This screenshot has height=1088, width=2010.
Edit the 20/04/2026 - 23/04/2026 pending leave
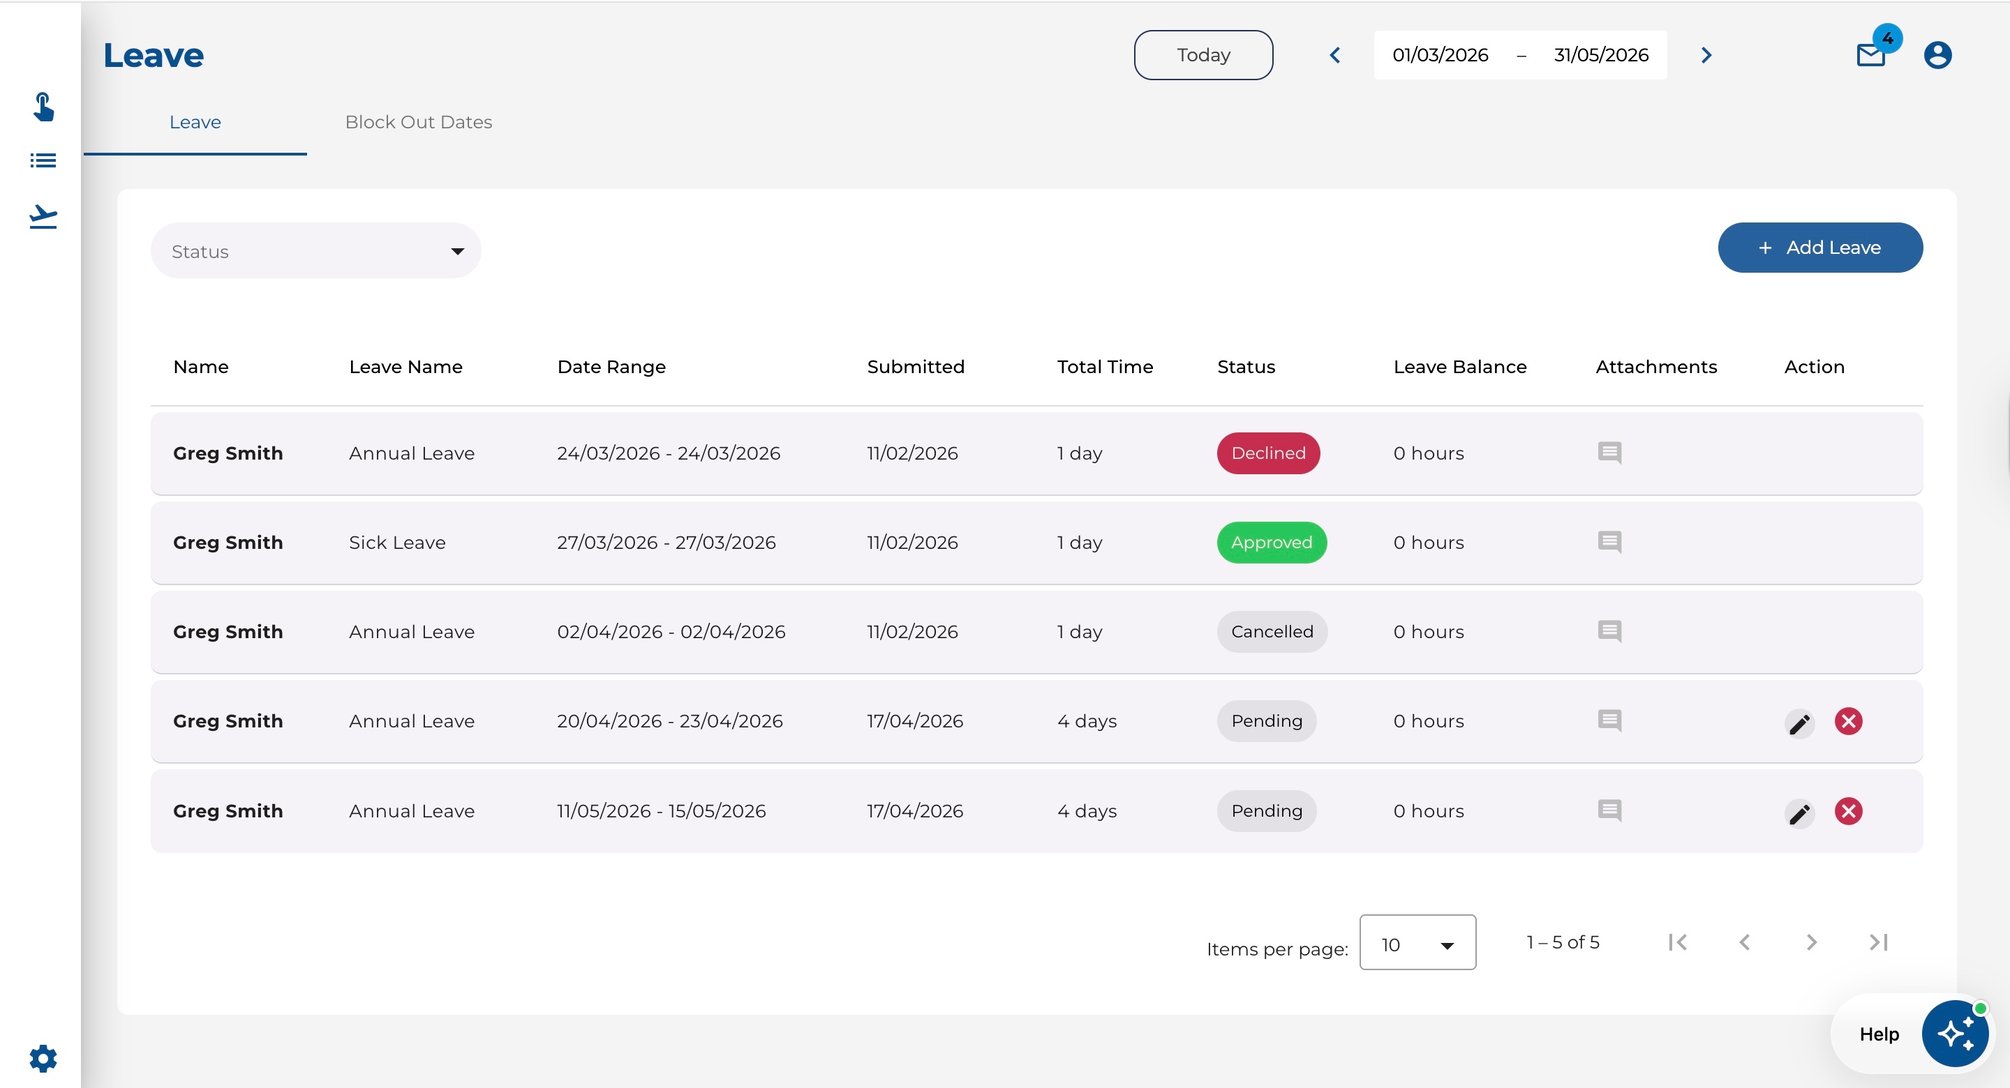1800,723
